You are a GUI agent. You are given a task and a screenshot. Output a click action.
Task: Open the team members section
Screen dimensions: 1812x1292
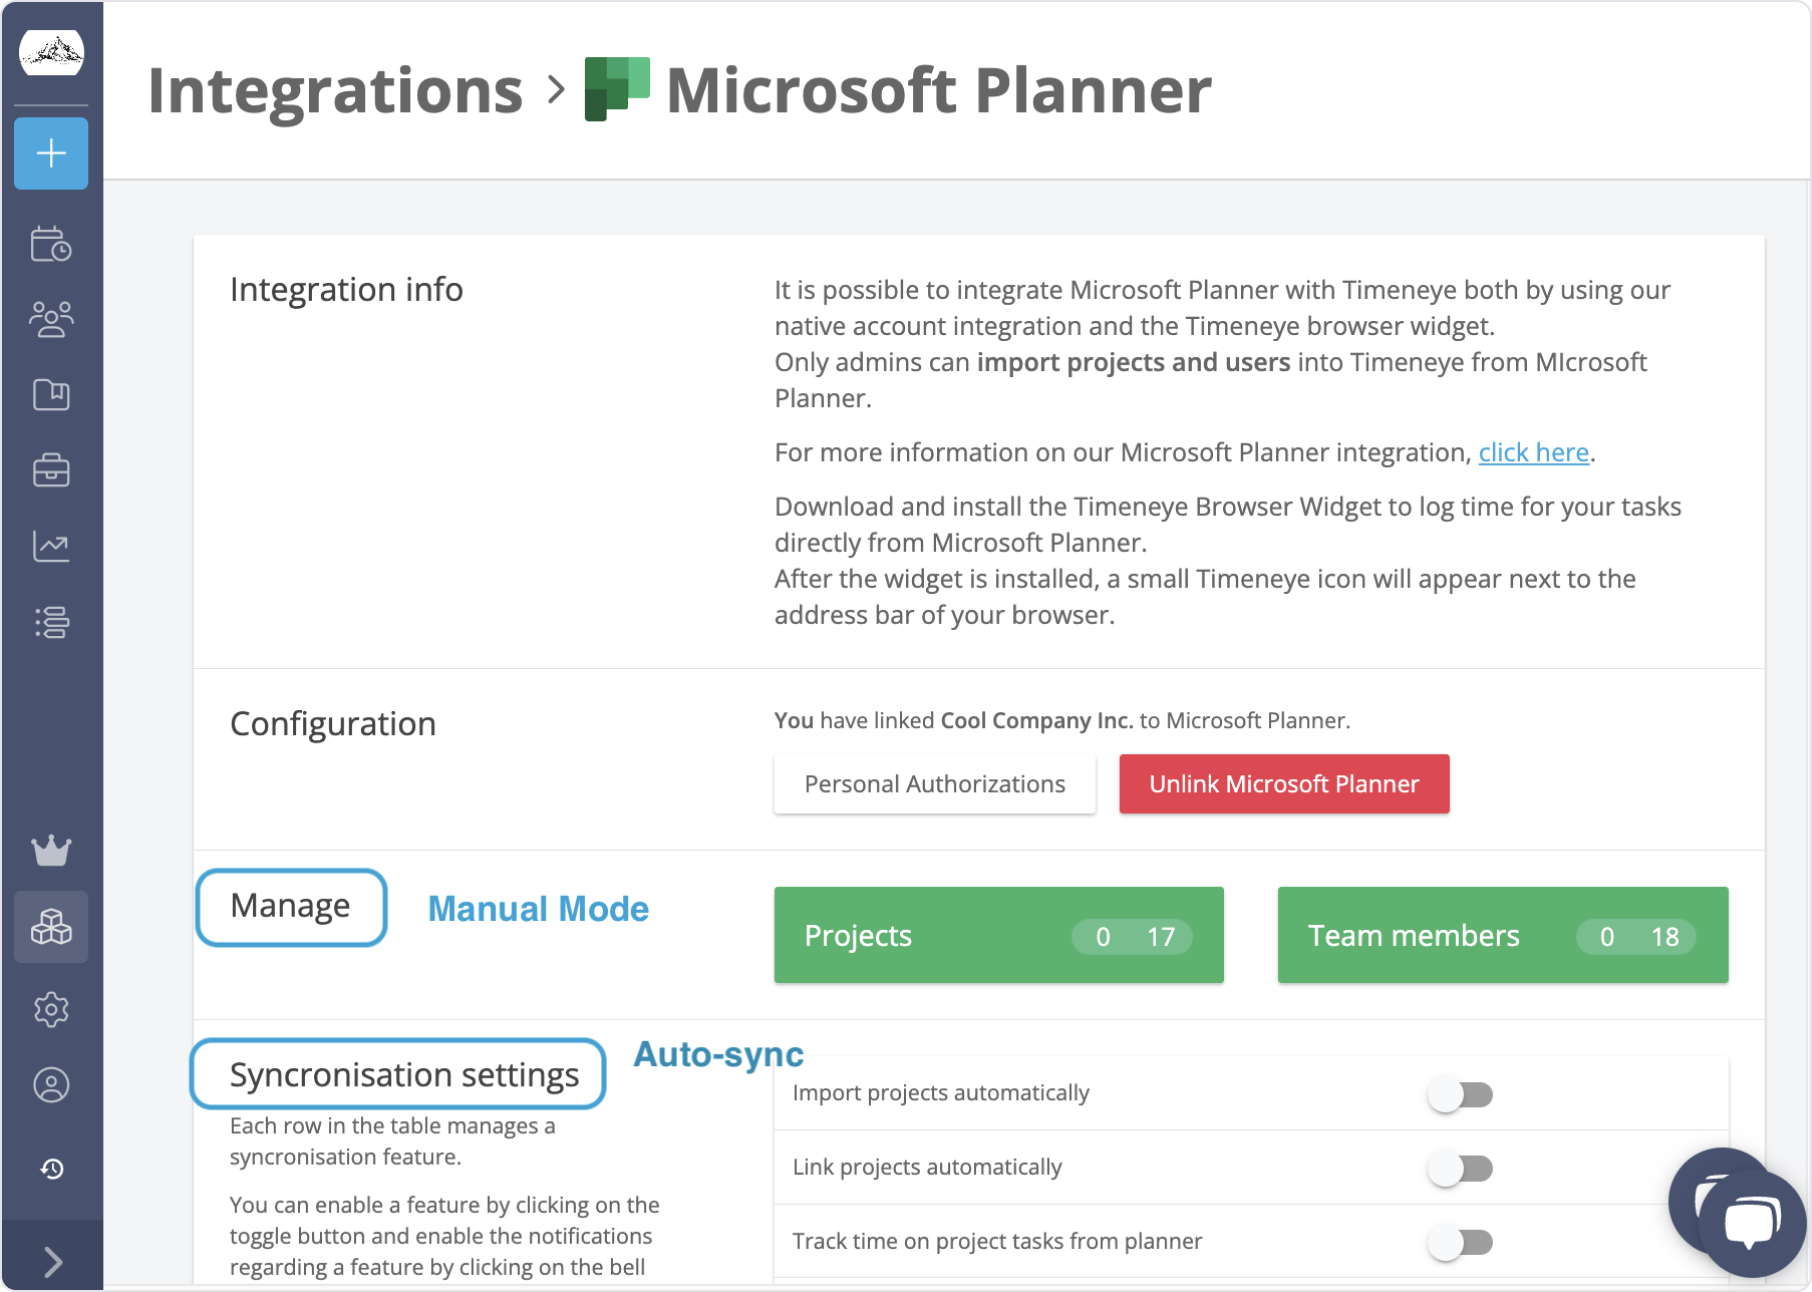(x=50, y=319)
